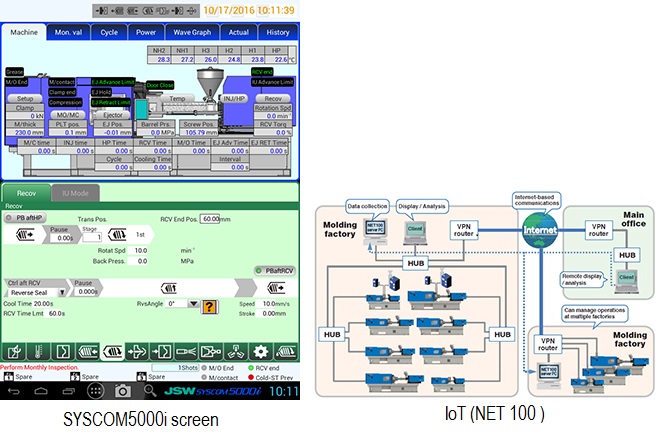Image resolution: width=663 pixels, height=438 pixels.
Task: Click the Recov button on machine view
Action: [273, 99]
